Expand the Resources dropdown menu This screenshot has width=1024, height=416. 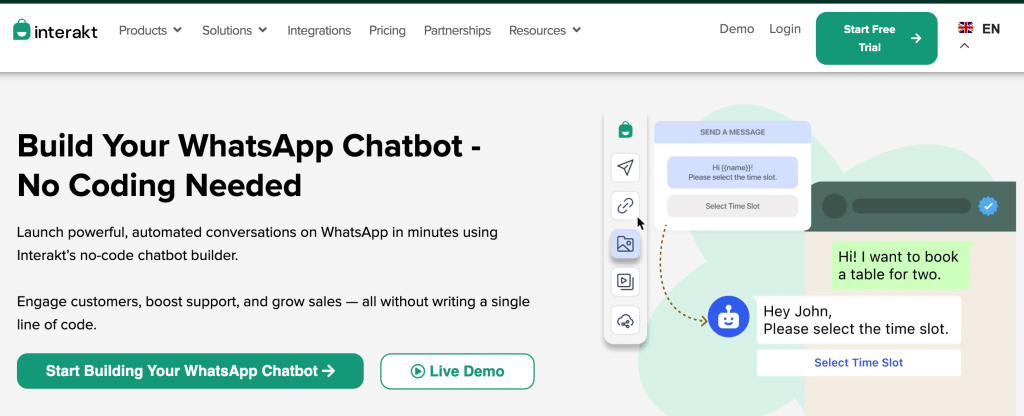pos(545,30)
